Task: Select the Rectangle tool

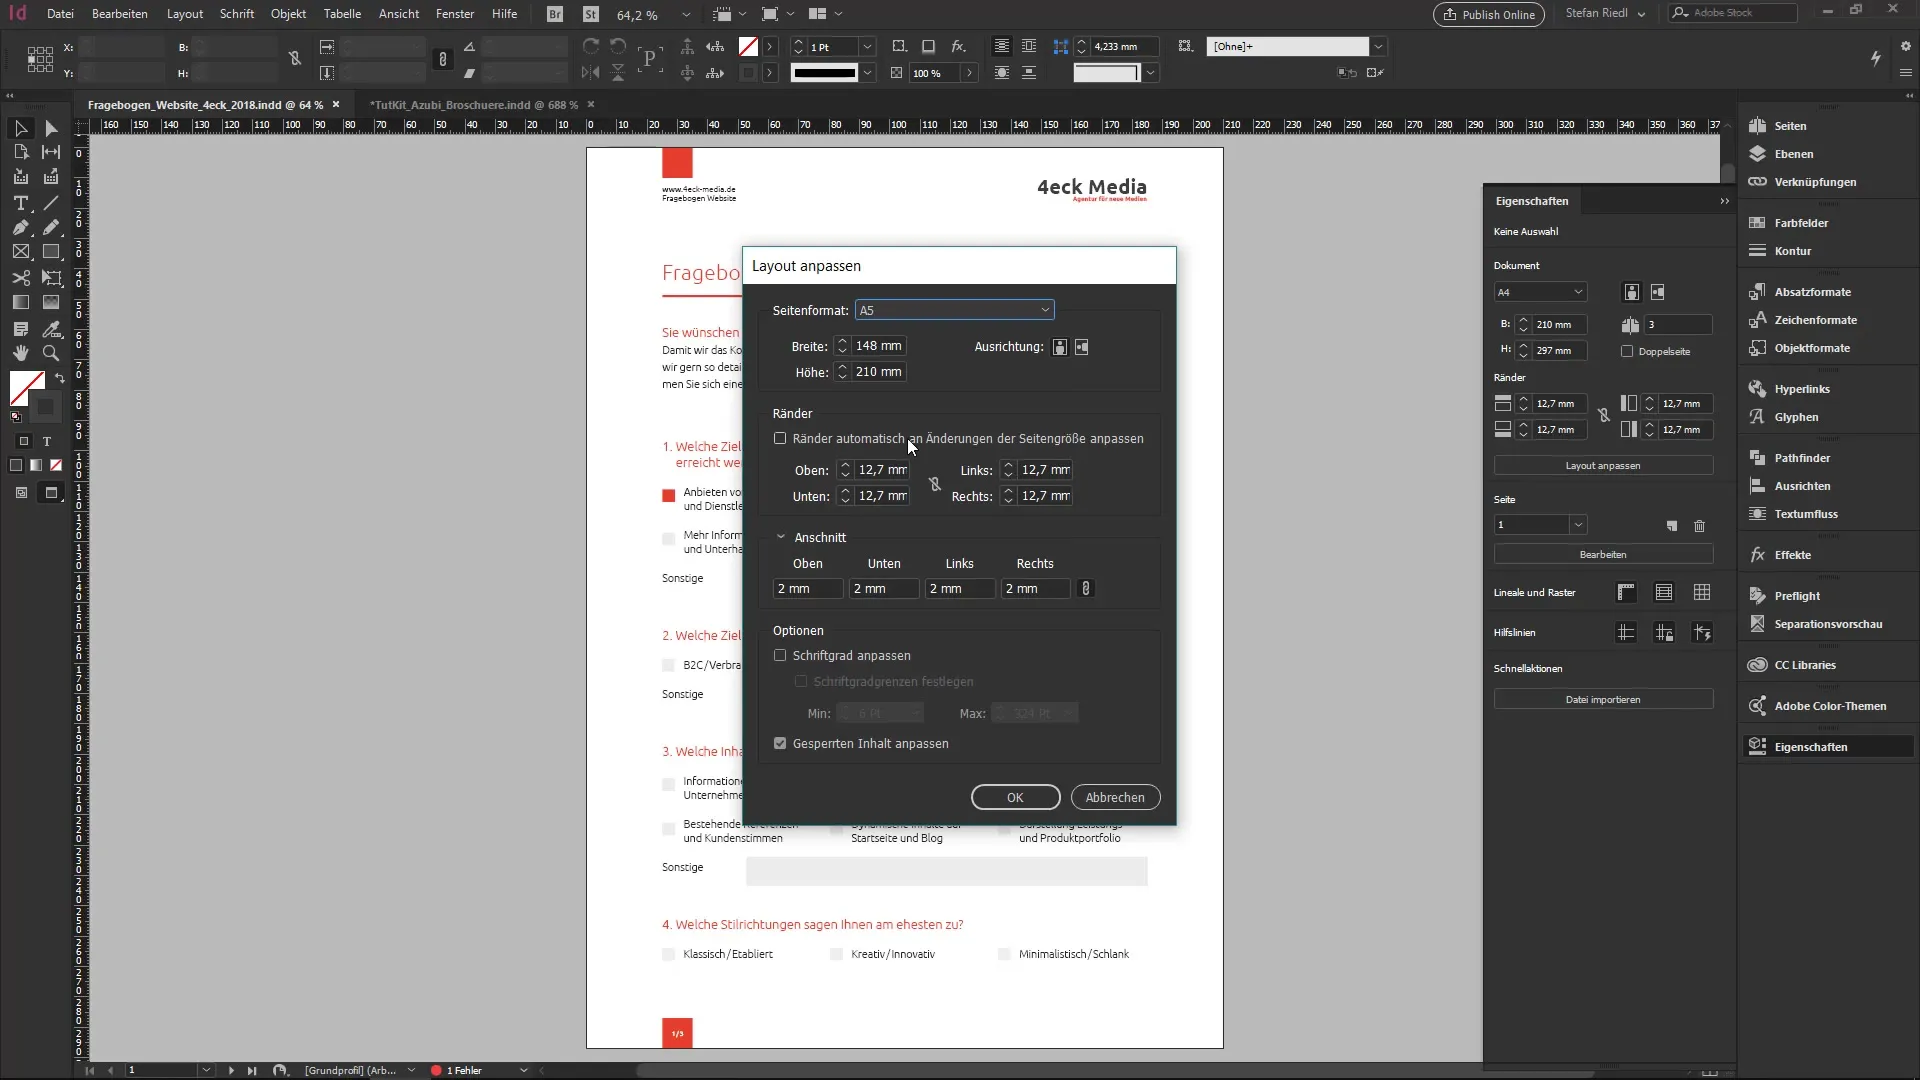Action: point(51,252)
